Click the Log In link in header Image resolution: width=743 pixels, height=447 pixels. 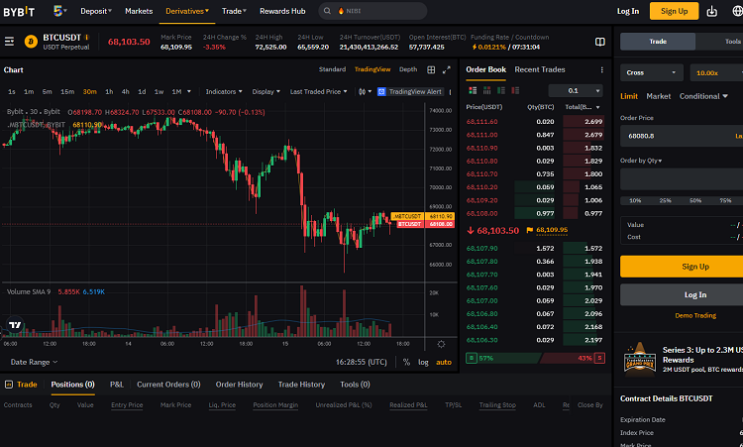(628, 11)
